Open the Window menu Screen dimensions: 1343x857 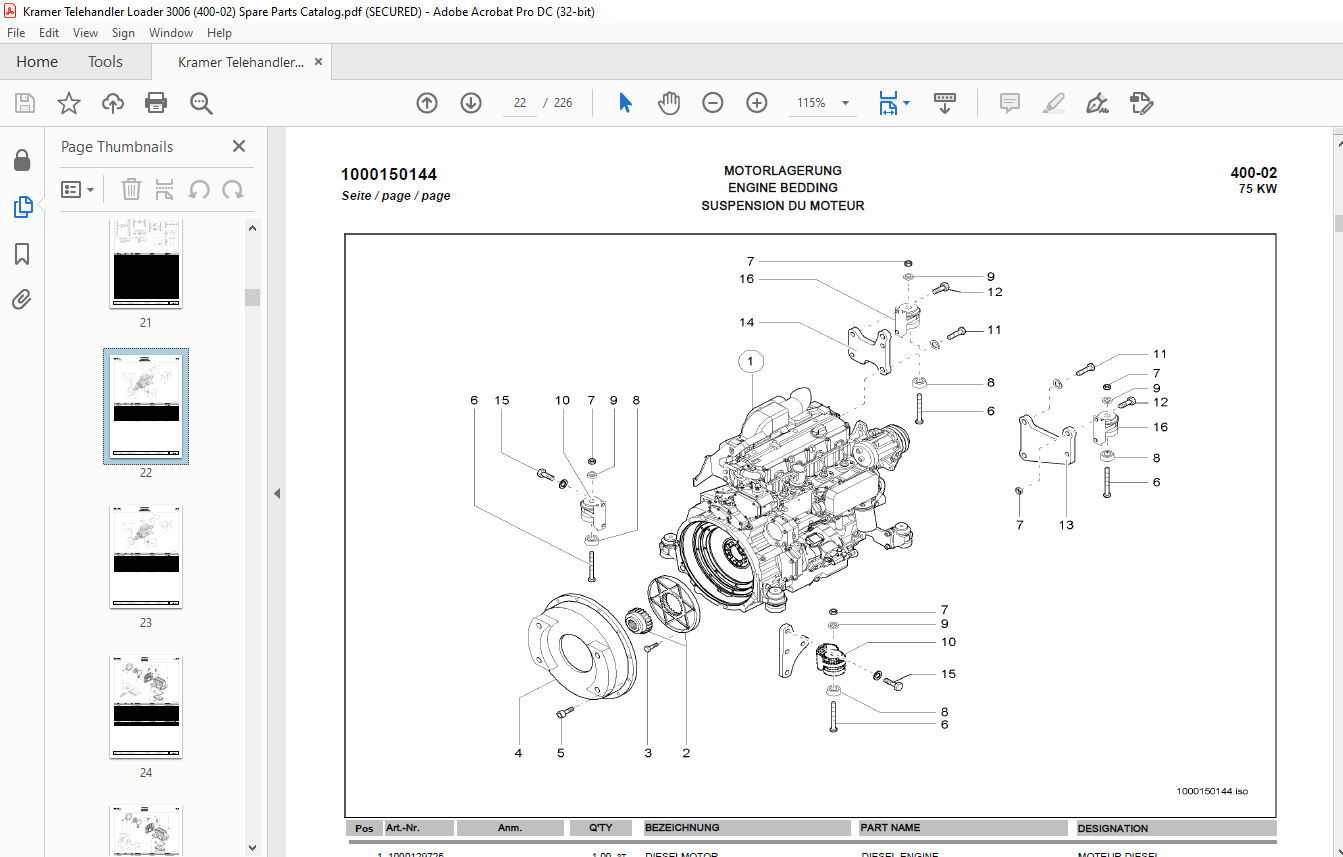click(171, 33)
